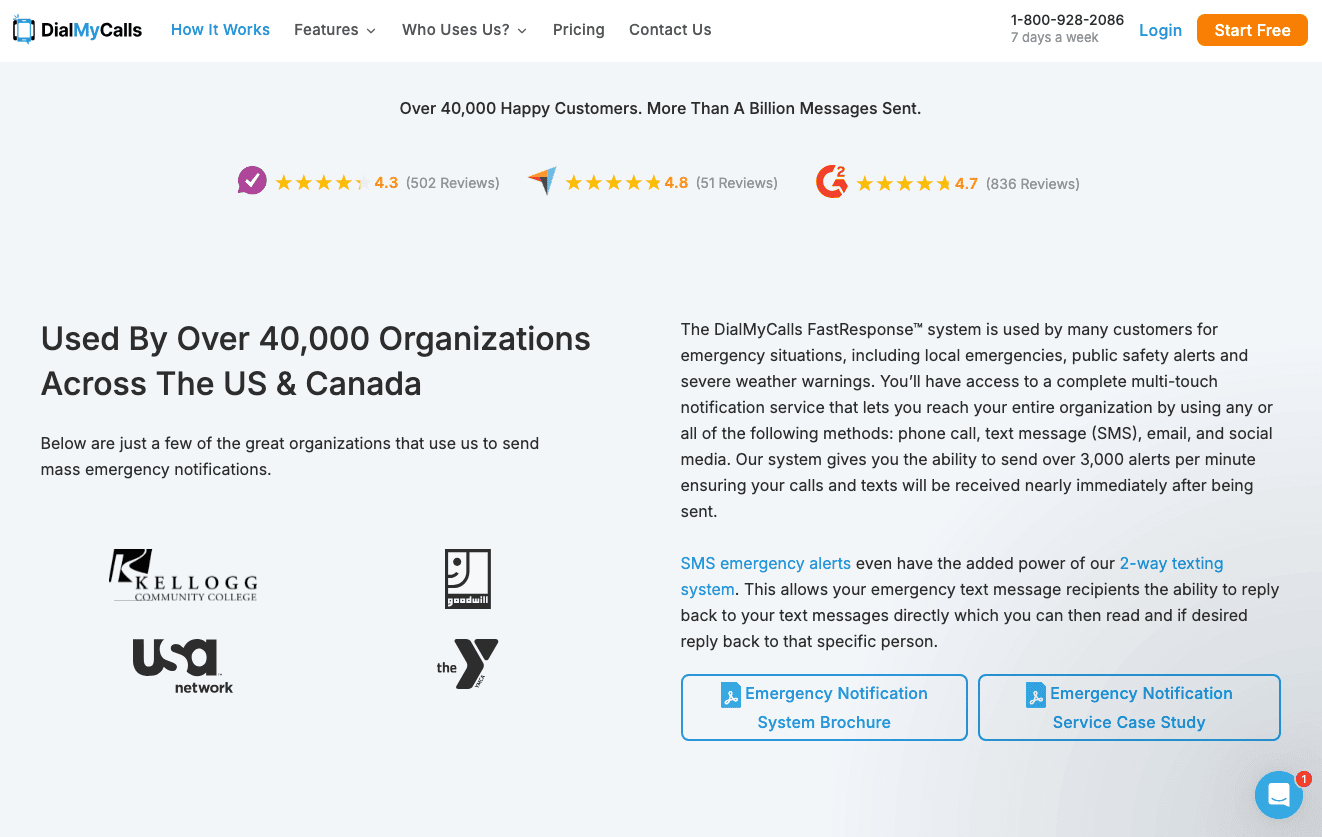Image resolution: width=1322 pixels, height=837 pixels.
Task: Expand the Features dropdown menu
Action: click(335, 30)
